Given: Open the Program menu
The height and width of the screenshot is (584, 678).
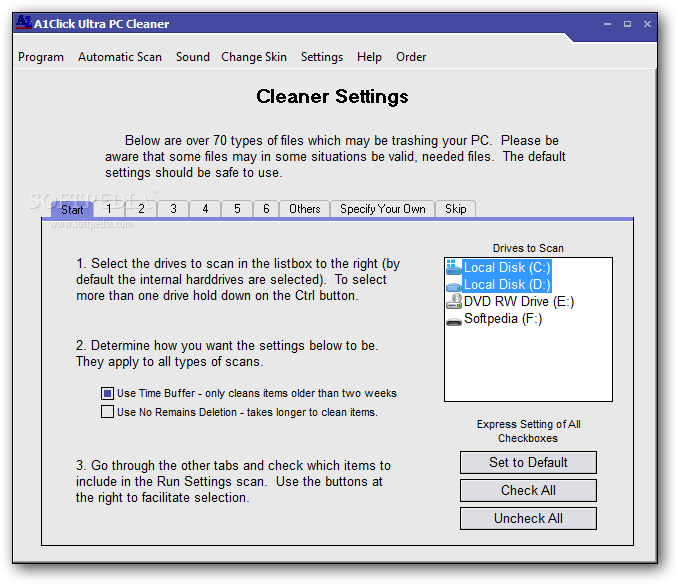Looking at the screenshot, I should coord(41,57).
